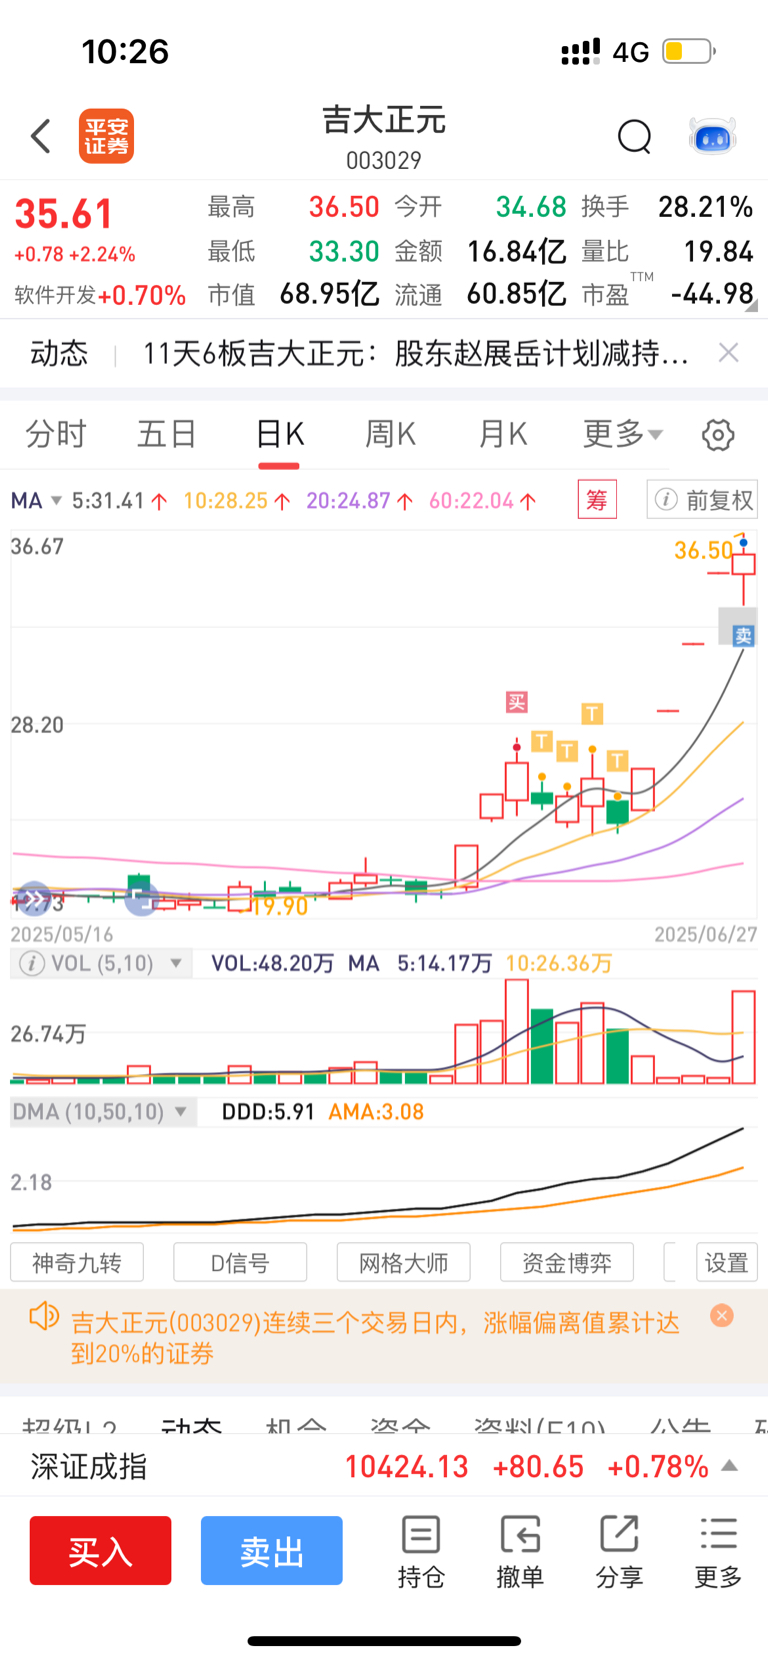Tap the blue 卖出 button
The height and width of the screenshot is (1663, 768).
click(x=272, y=1550)
